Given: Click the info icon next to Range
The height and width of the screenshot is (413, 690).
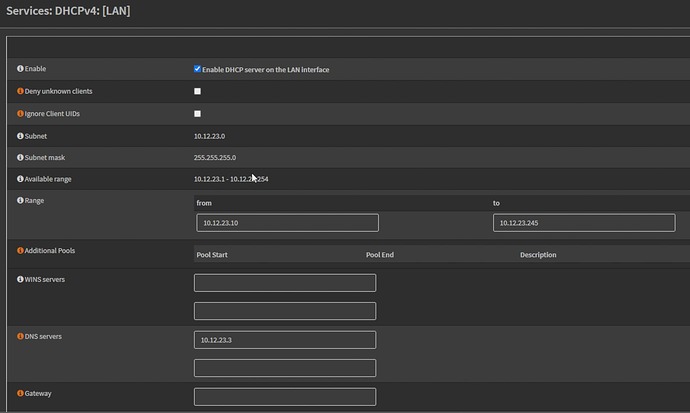Looking at the screenshot, I should pos(21,201).
